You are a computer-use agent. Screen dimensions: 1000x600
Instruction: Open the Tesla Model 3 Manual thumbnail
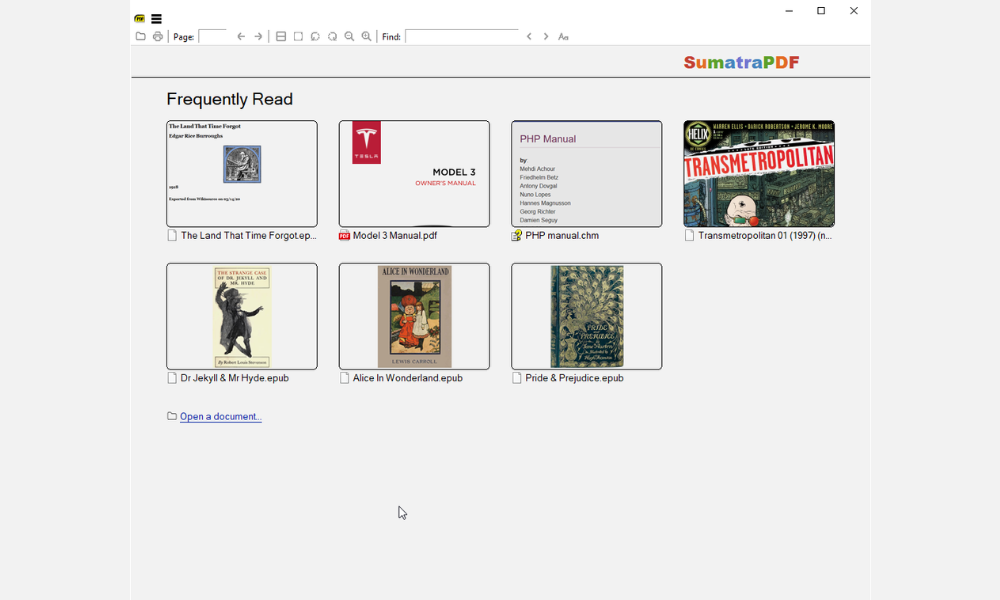pyautogui.click(x=415, y=173)
